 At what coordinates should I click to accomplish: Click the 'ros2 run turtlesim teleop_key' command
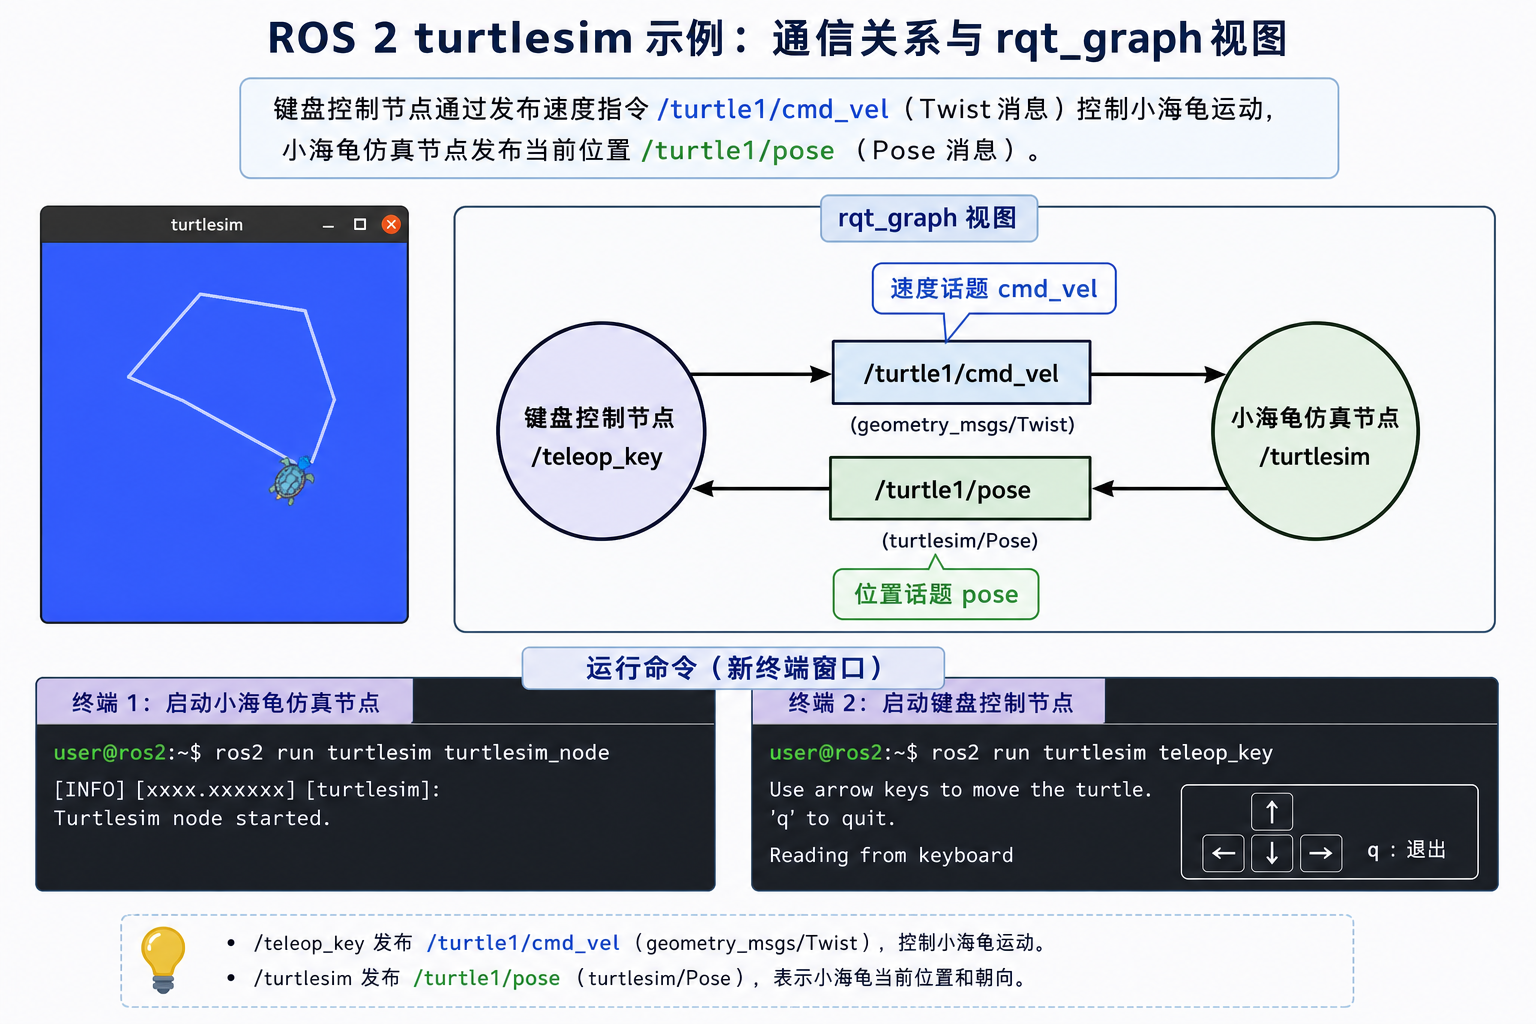point(1102,752)
